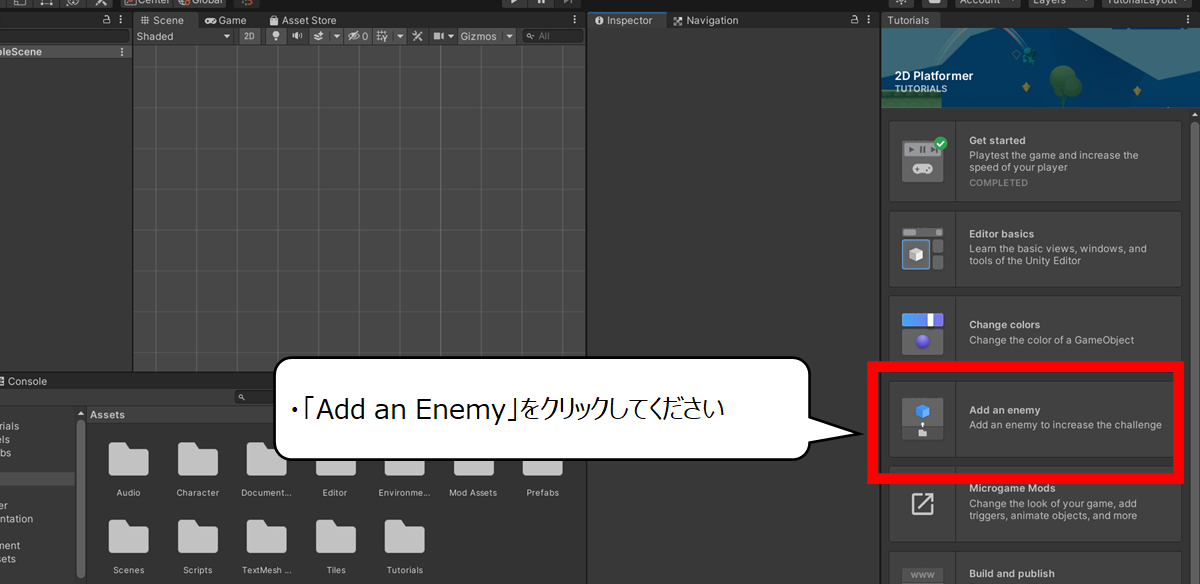Open scene effects dropdown arrow
This screenshot has width=1200, height=584.
pos(336,36)
